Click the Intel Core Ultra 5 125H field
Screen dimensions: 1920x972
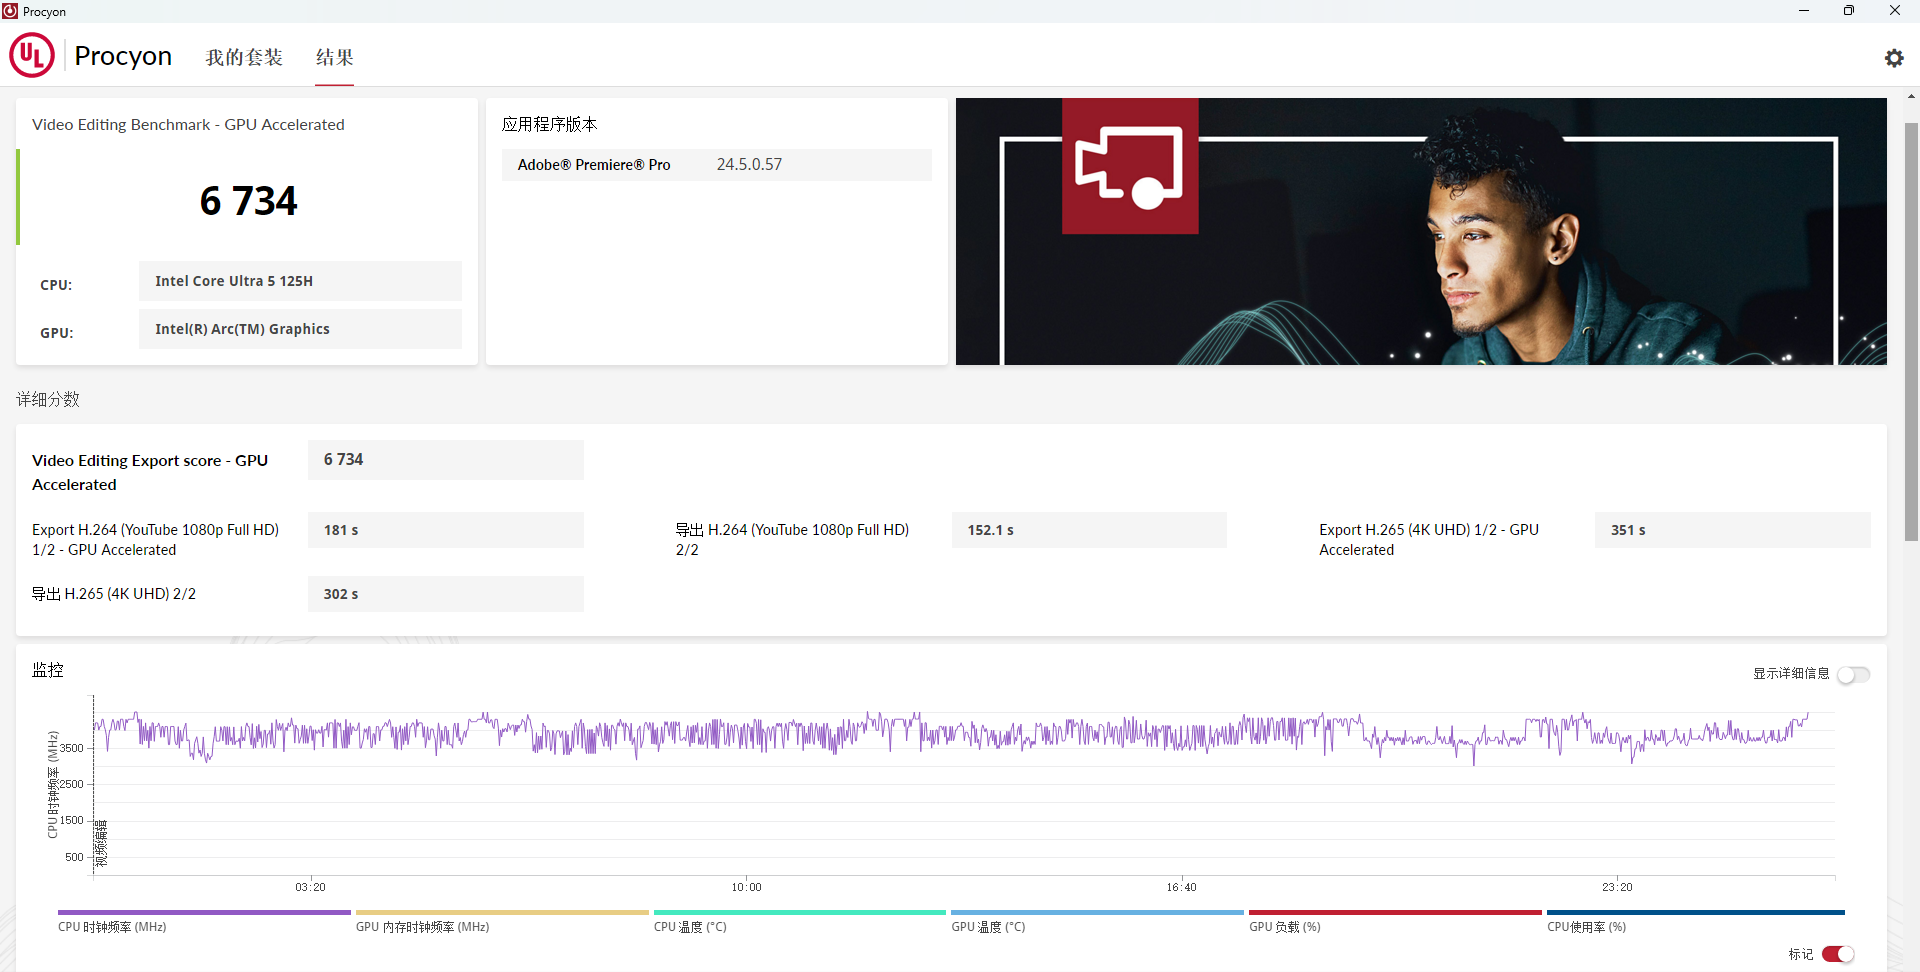pyautogui.click(x=300, y=281)
